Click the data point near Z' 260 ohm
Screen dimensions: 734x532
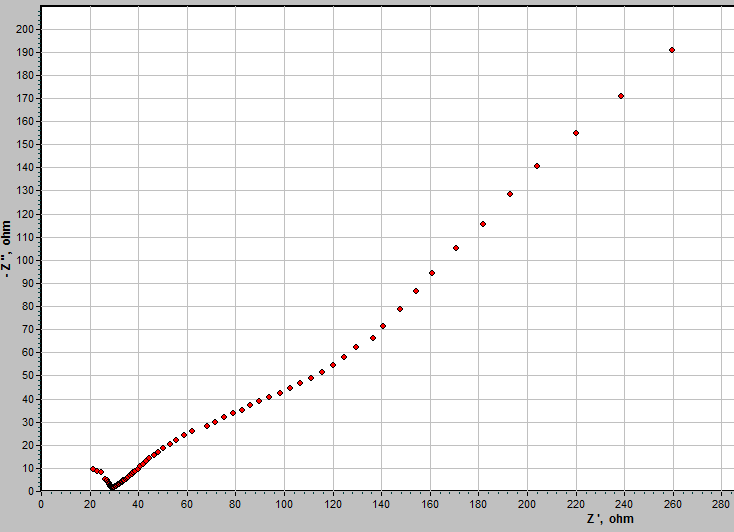coord(672,50)
